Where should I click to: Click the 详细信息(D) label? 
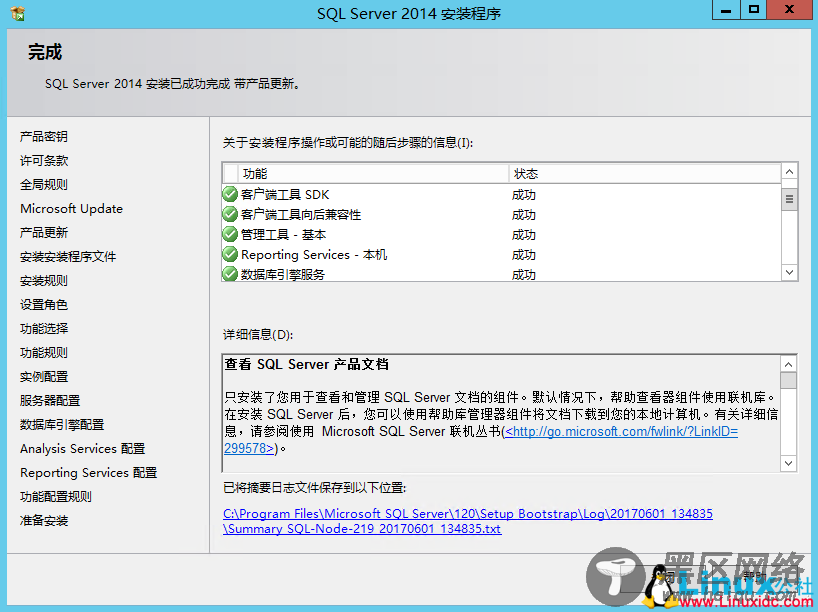click(258, 334)
